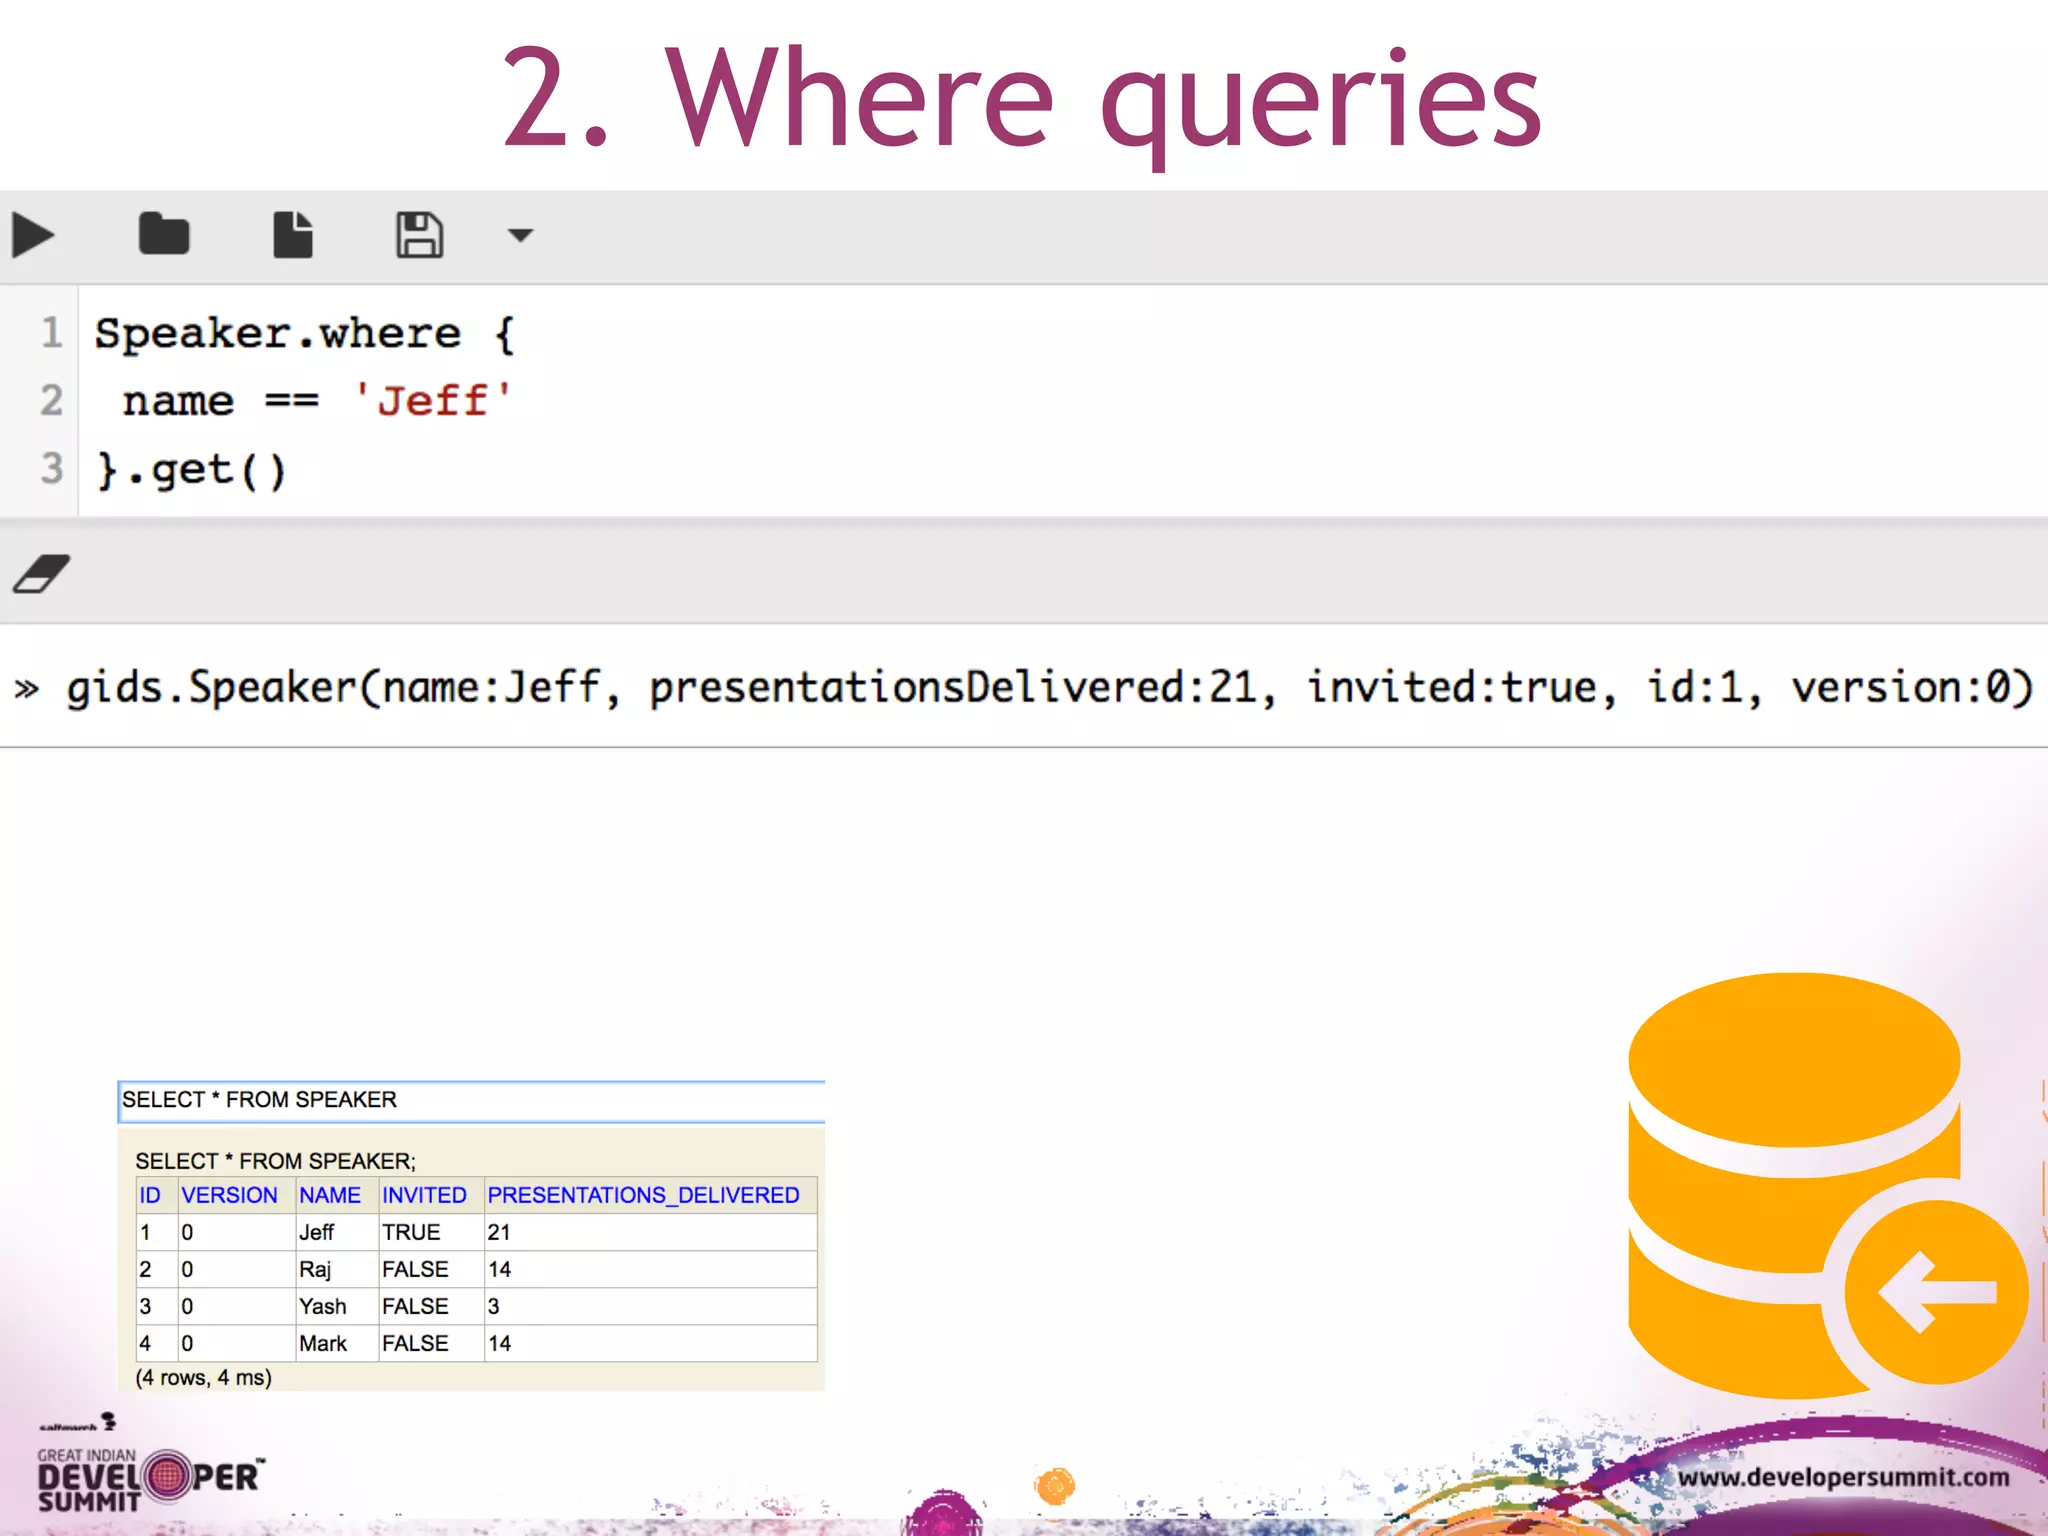The width and height of the screenshot is (2048, 1536).
Task: Open the www.developersummit.com link
Action: point(1843,1477)
